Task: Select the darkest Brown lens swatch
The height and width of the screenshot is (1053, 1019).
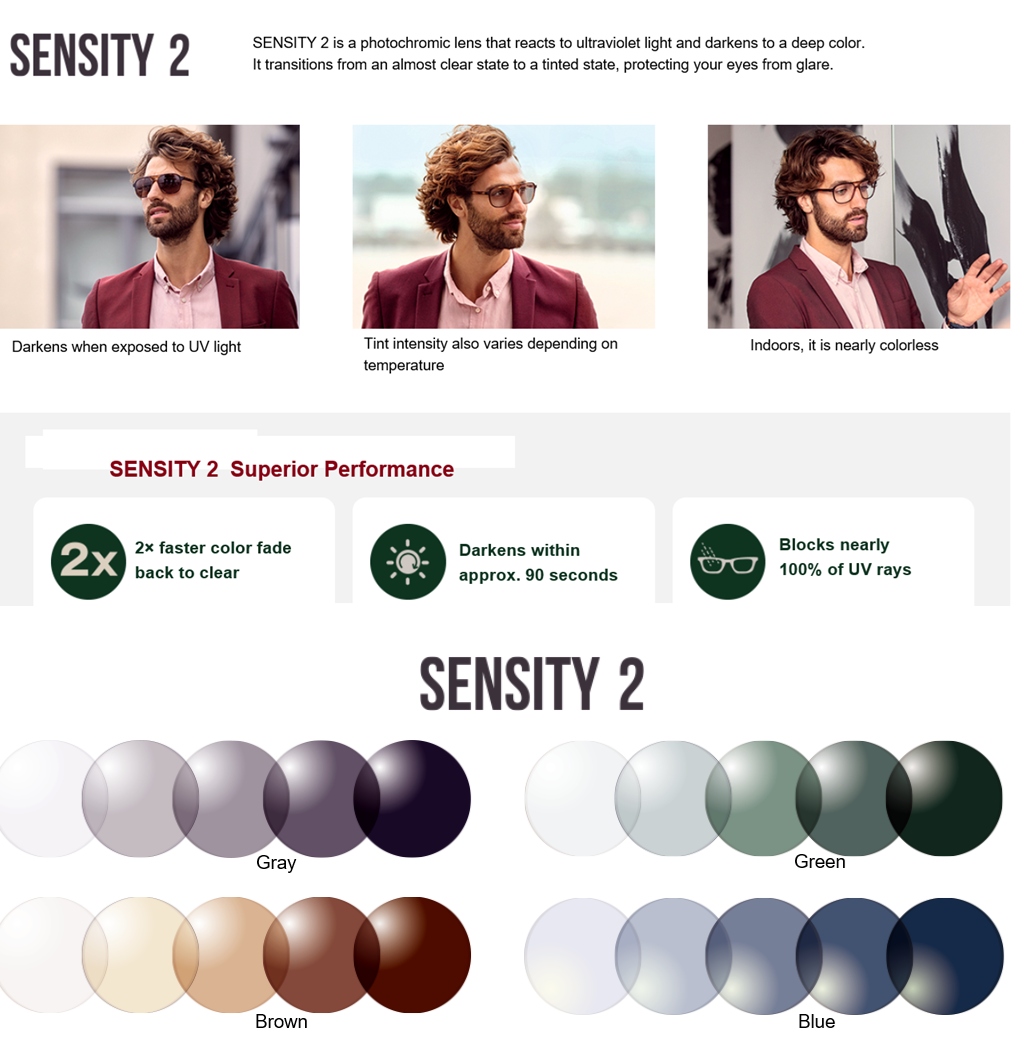Action: 412,955
